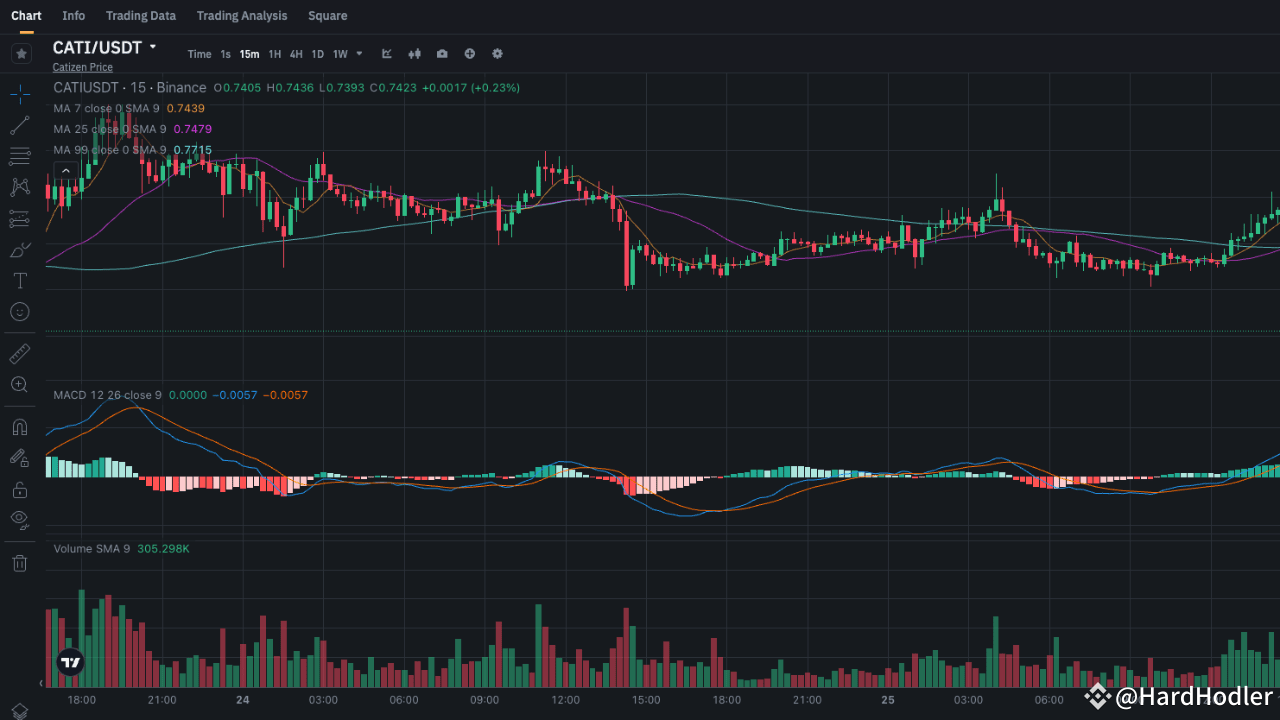The width and height of the screenshot is (1280, 720).
Task: Open the XABCD Pattern tool
Action: [x=20, y=187]
